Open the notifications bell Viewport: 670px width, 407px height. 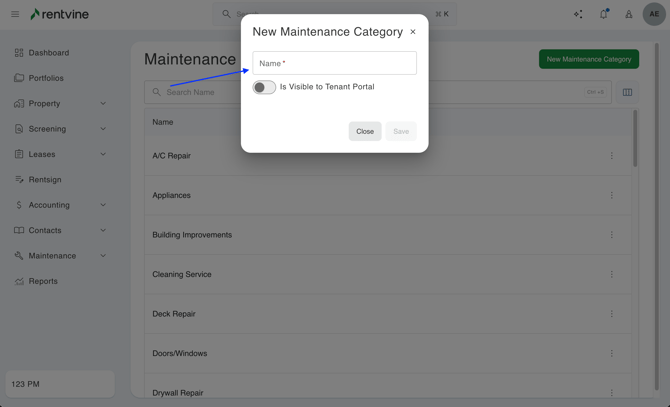[x=603, y=14]
